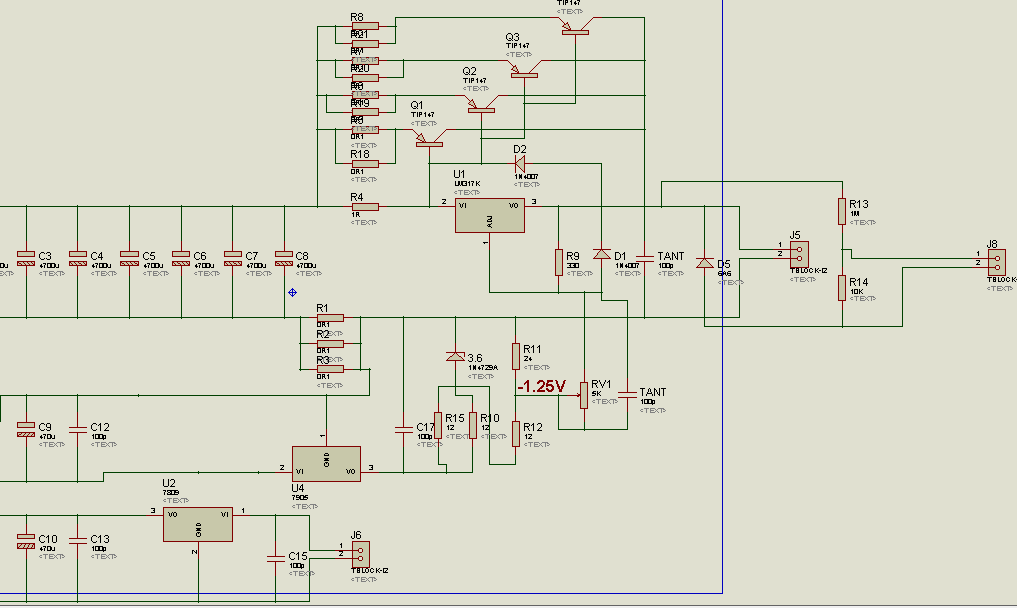Click the C13 capacitor symbol
1017x608 pixels.
78,541
